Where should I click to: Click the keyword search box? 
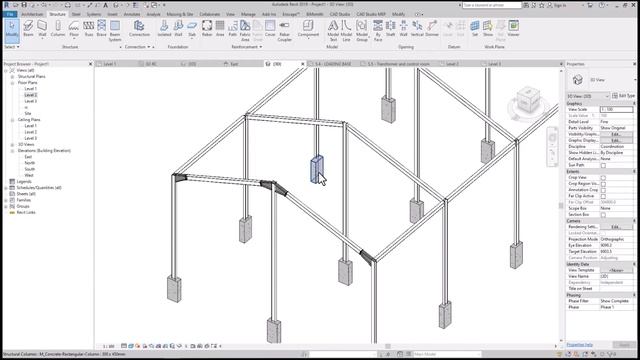pyautogui.click(x=492, y=5)
